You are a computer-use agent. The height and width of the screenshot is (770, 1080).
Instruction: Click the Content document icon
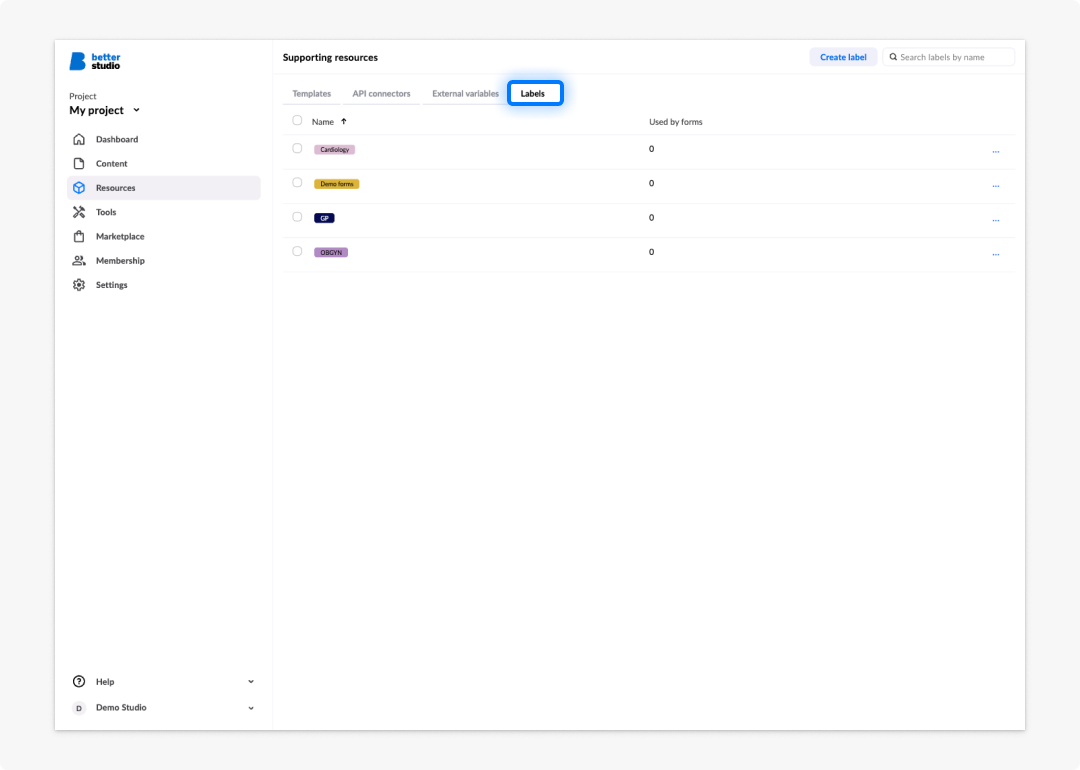pyautogui.click(x=79, y=163)
